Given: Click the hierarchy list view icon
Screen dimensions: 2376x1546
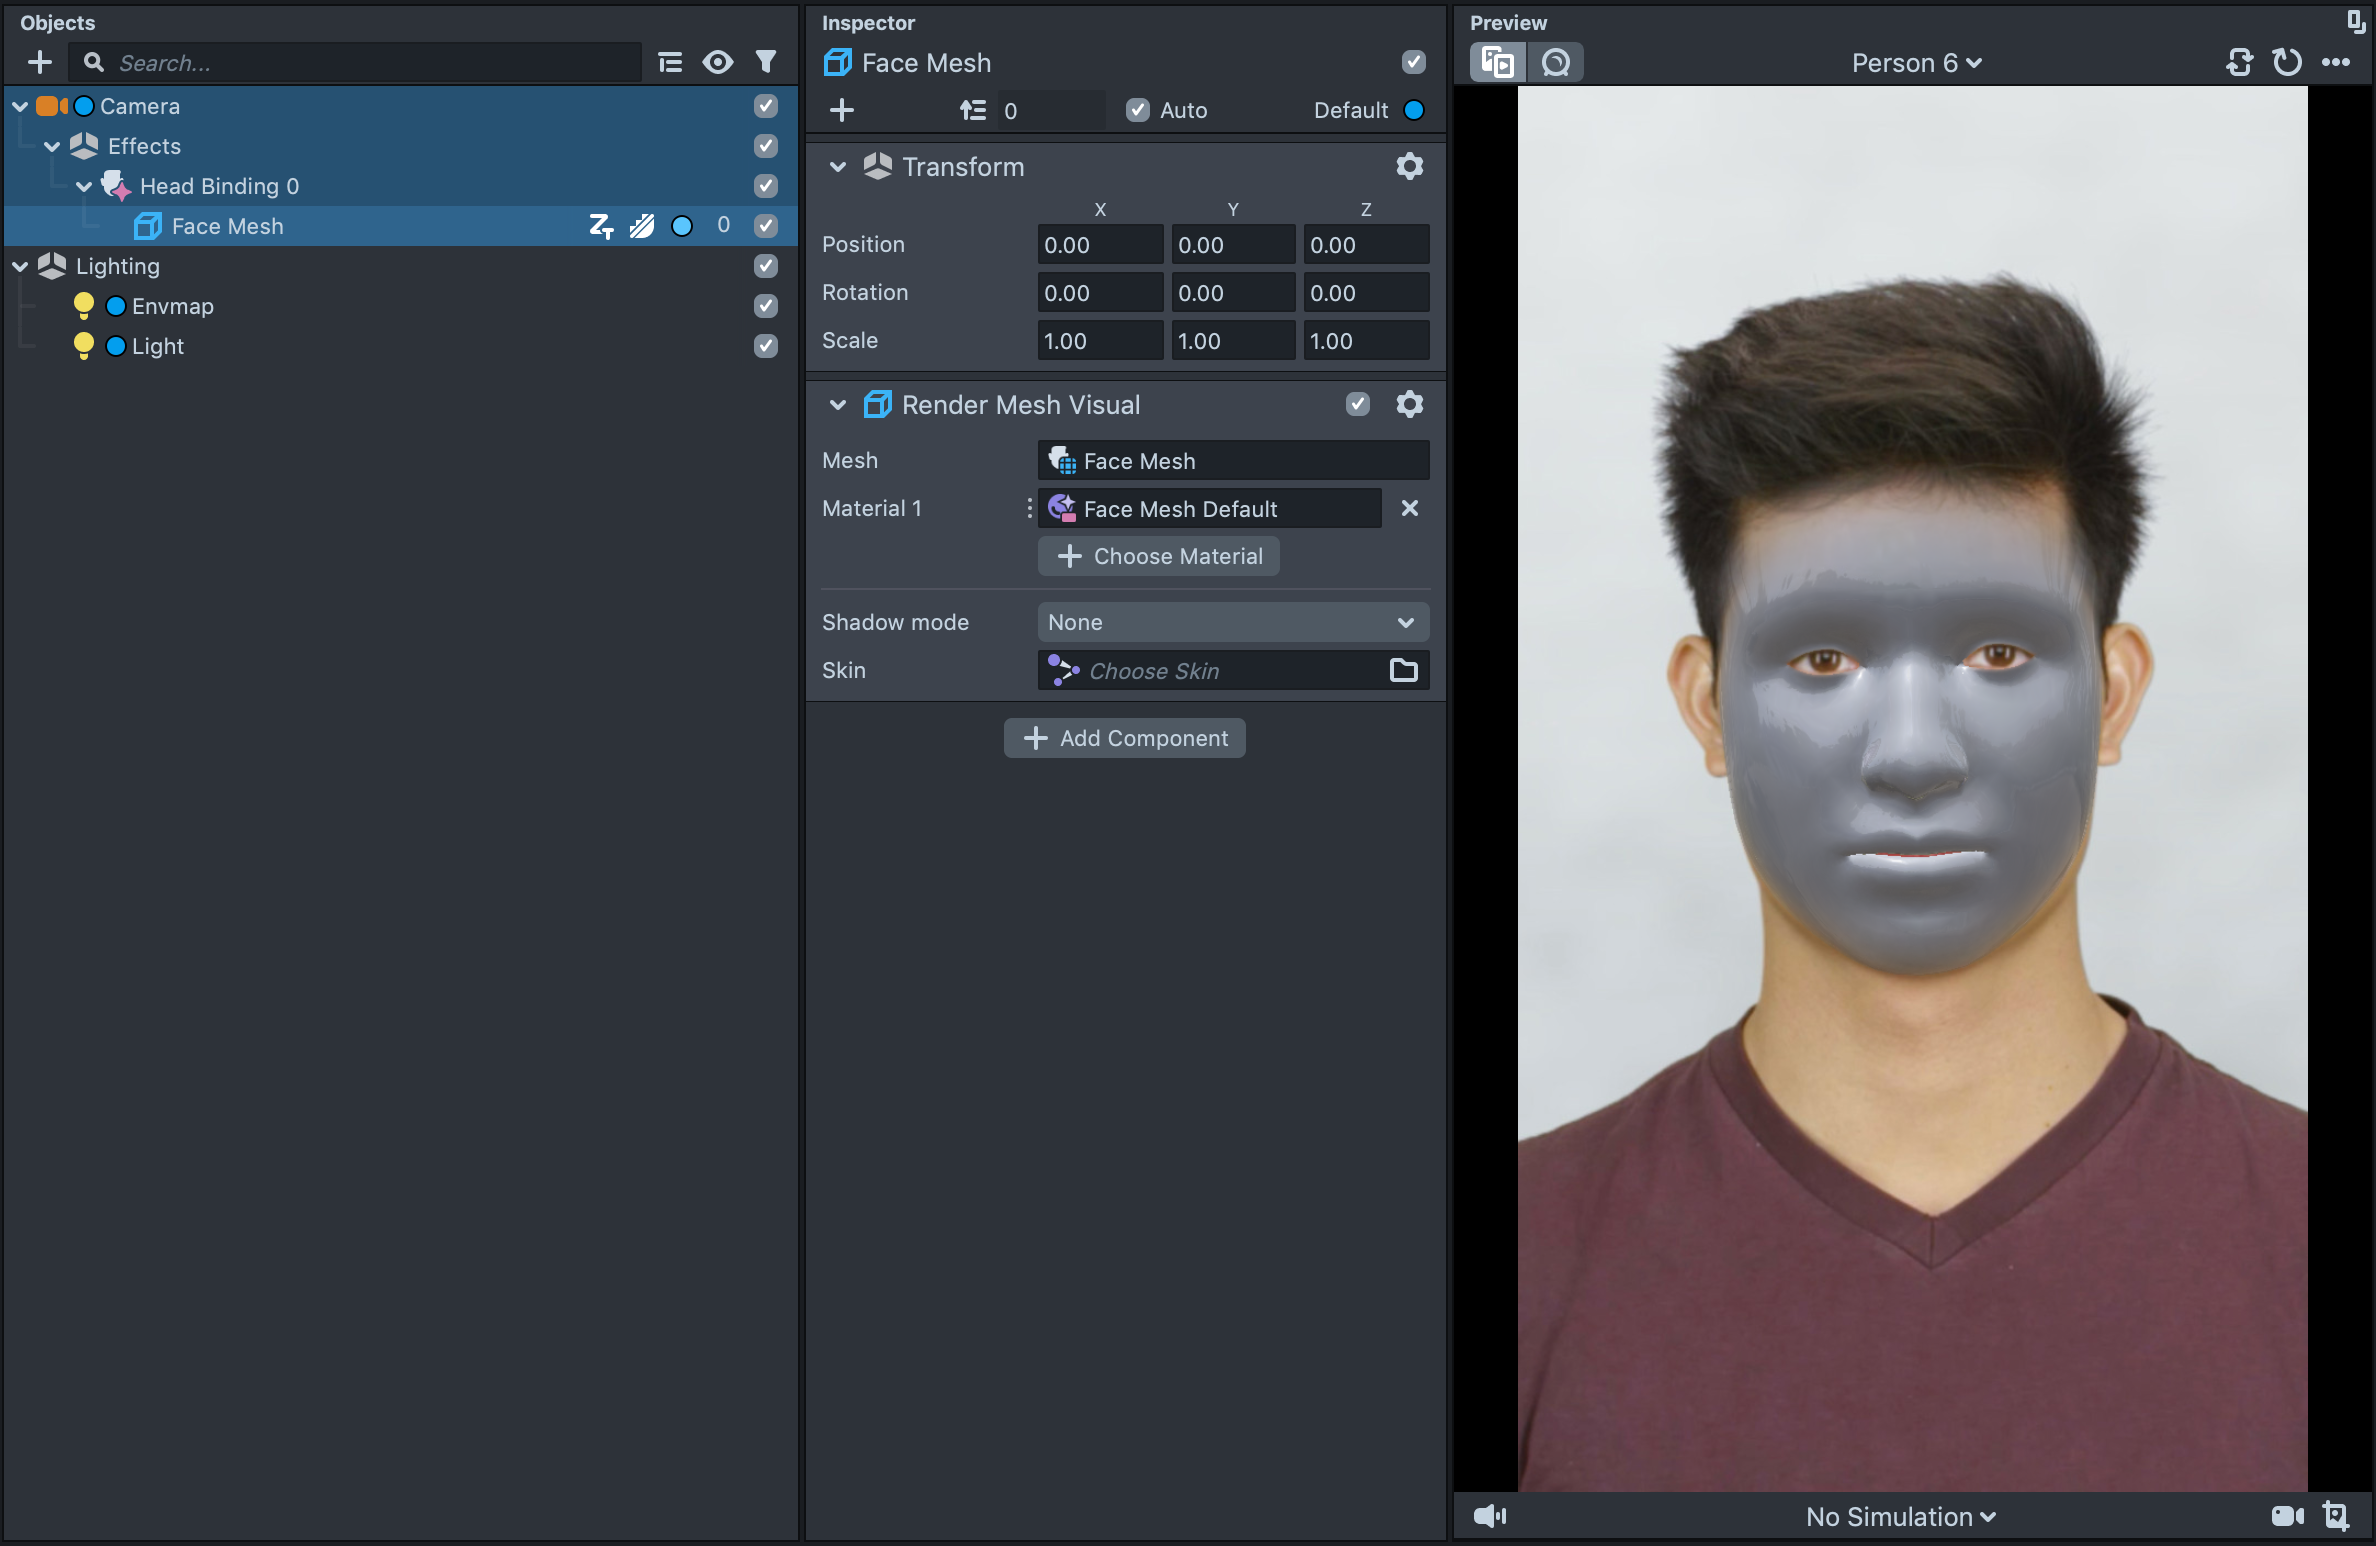Looking at the screenshot, I should coord(670,63).
